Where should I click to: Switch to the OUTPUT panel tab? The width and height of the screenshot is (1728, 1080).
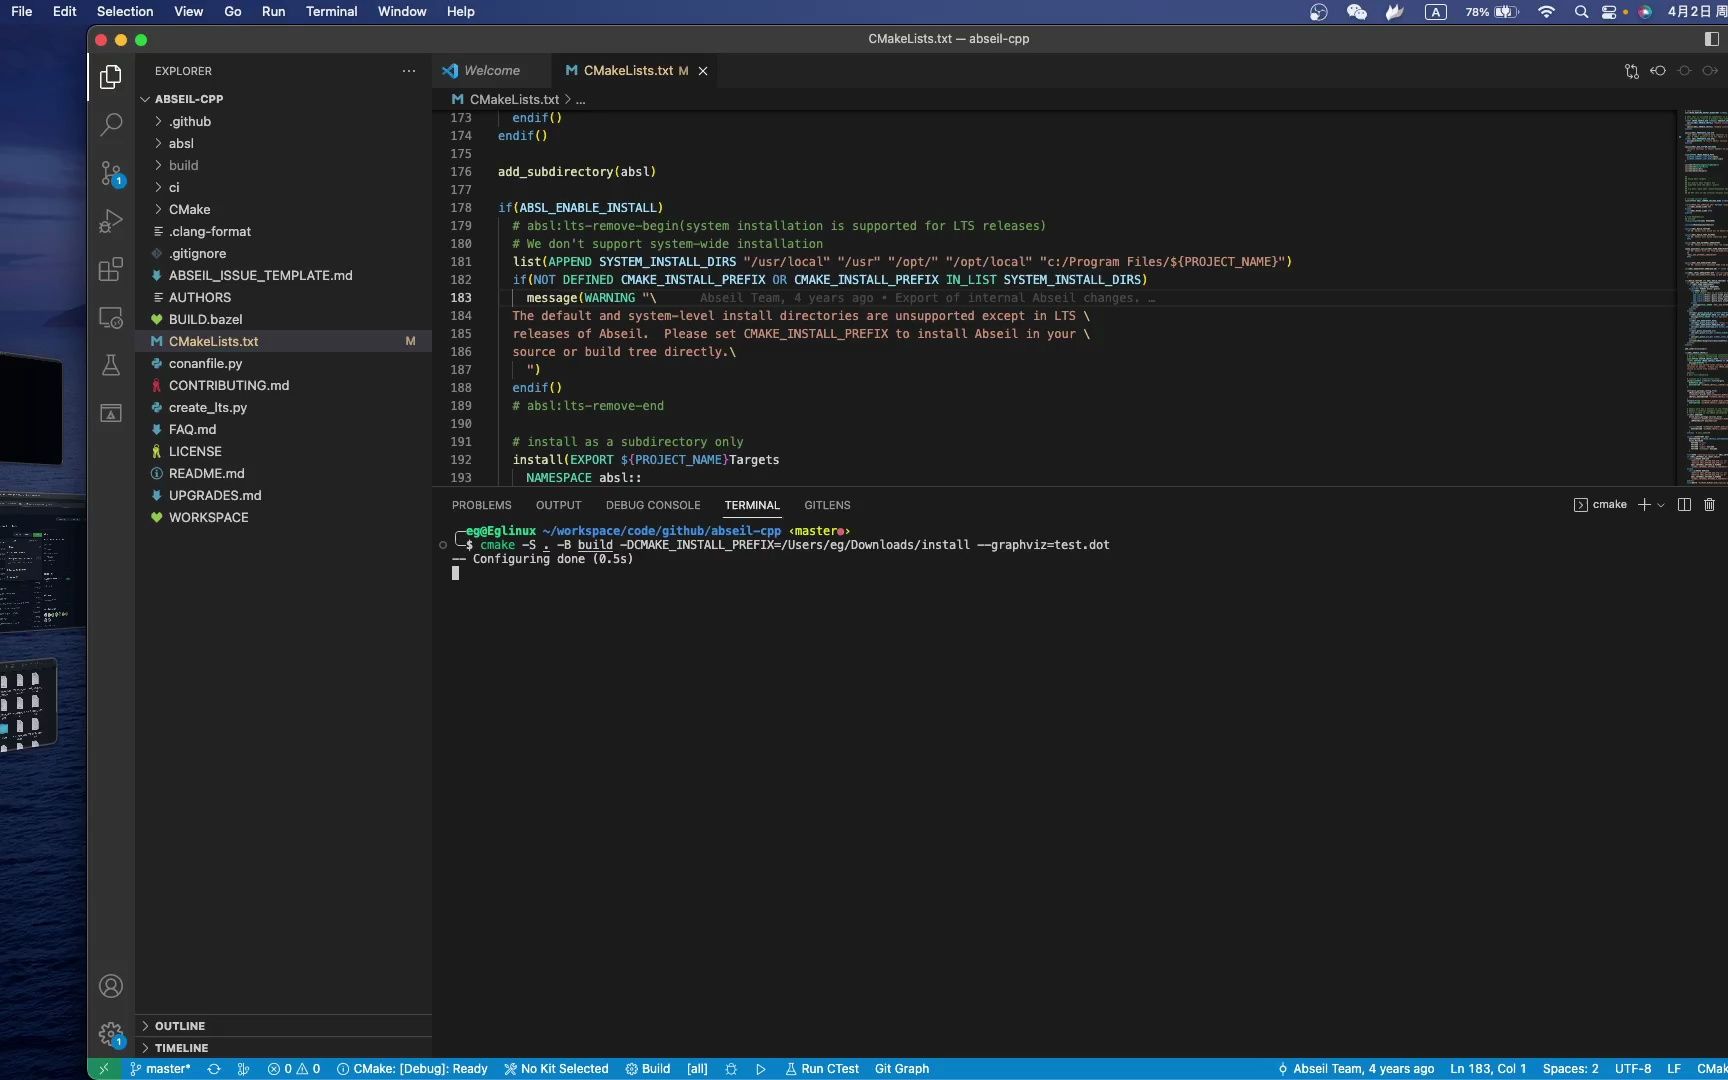[558, 505]
